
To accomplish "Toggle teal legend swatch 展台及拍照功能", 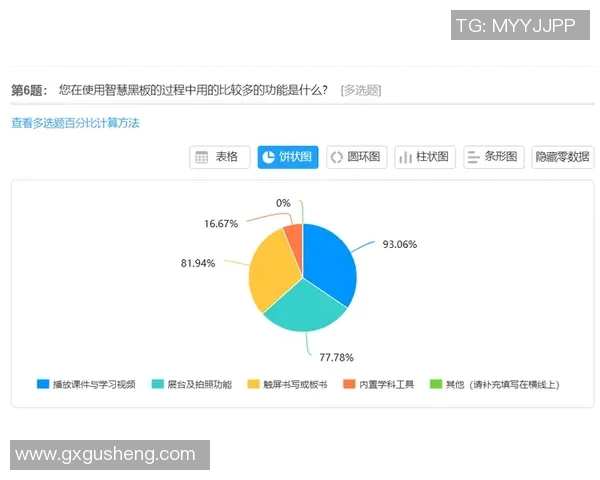I will 158,384.
